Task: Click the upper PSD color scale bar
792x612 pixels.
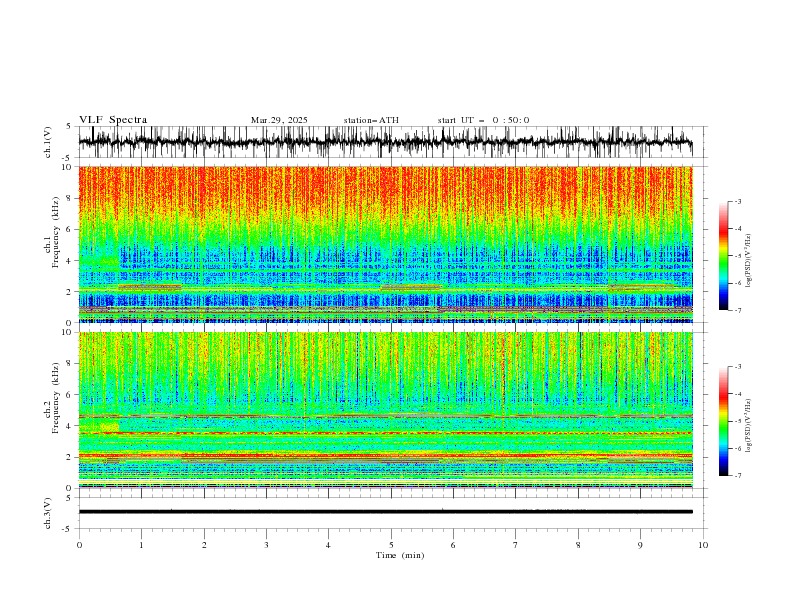Action: [x=723, y=256]
